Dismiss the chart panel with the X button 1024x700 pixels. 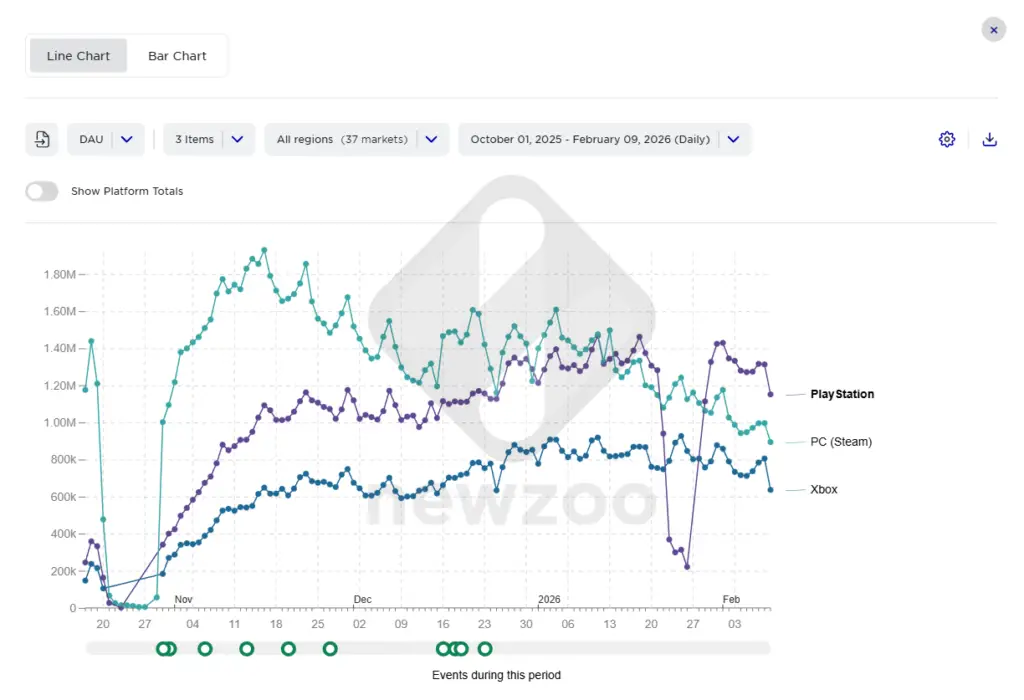(x=993, y=29)
